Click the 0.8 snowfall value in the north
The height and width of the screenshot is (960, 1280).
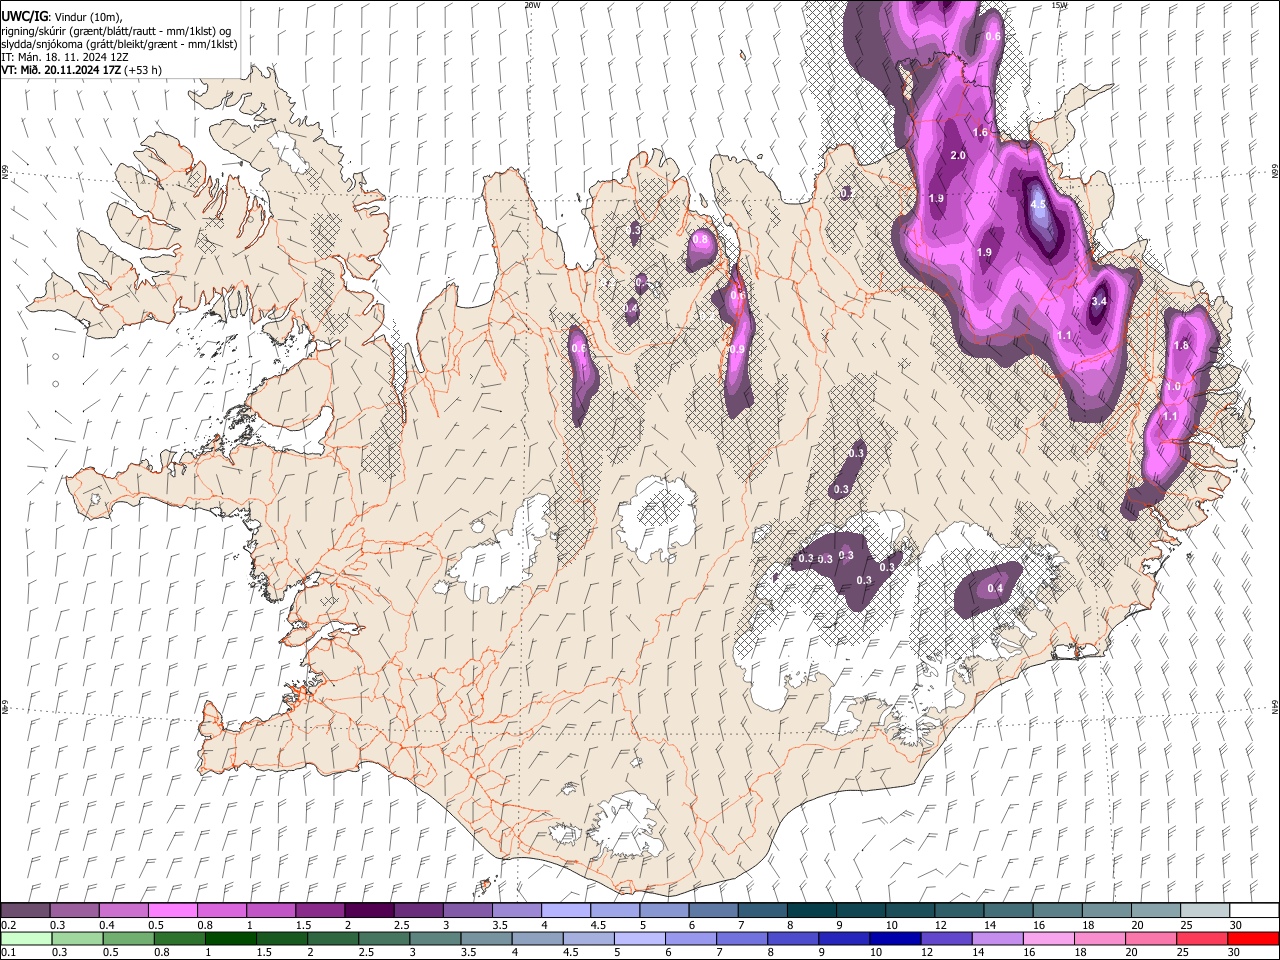pyautogui.click(x=700, y=239)
